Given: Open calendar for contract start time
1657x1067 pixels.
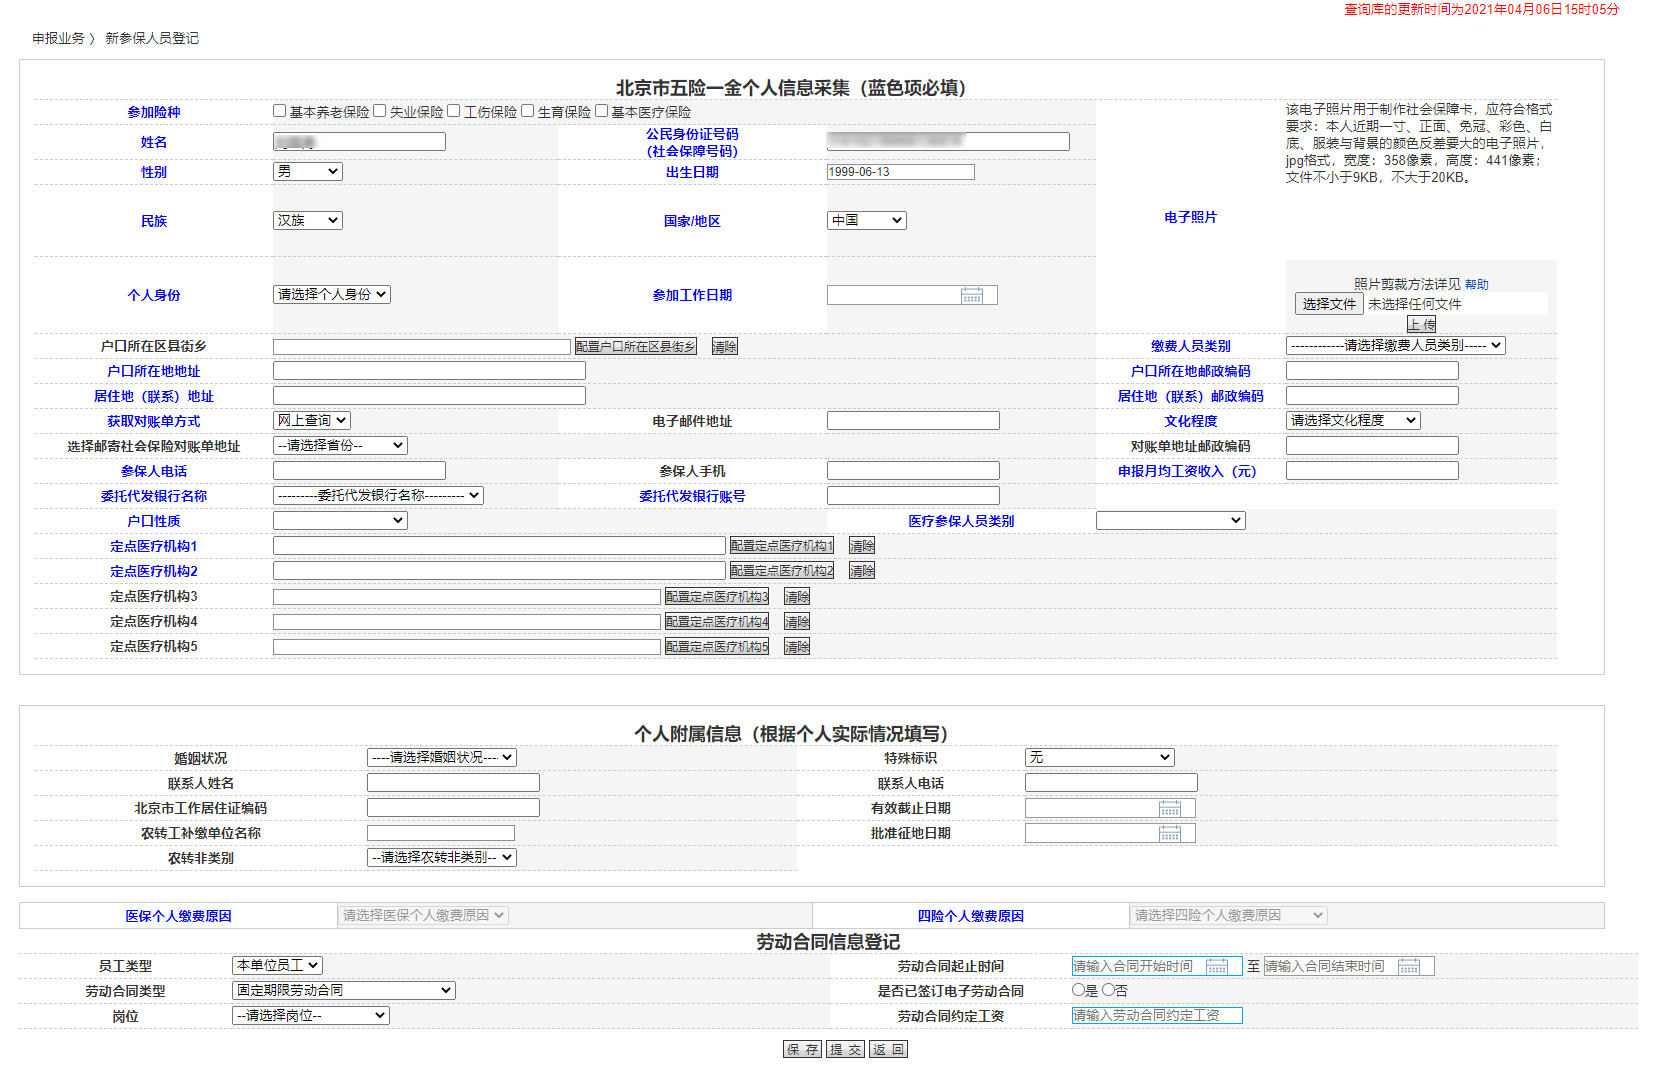Looking at the screenshot, I should click(1216, 967).
